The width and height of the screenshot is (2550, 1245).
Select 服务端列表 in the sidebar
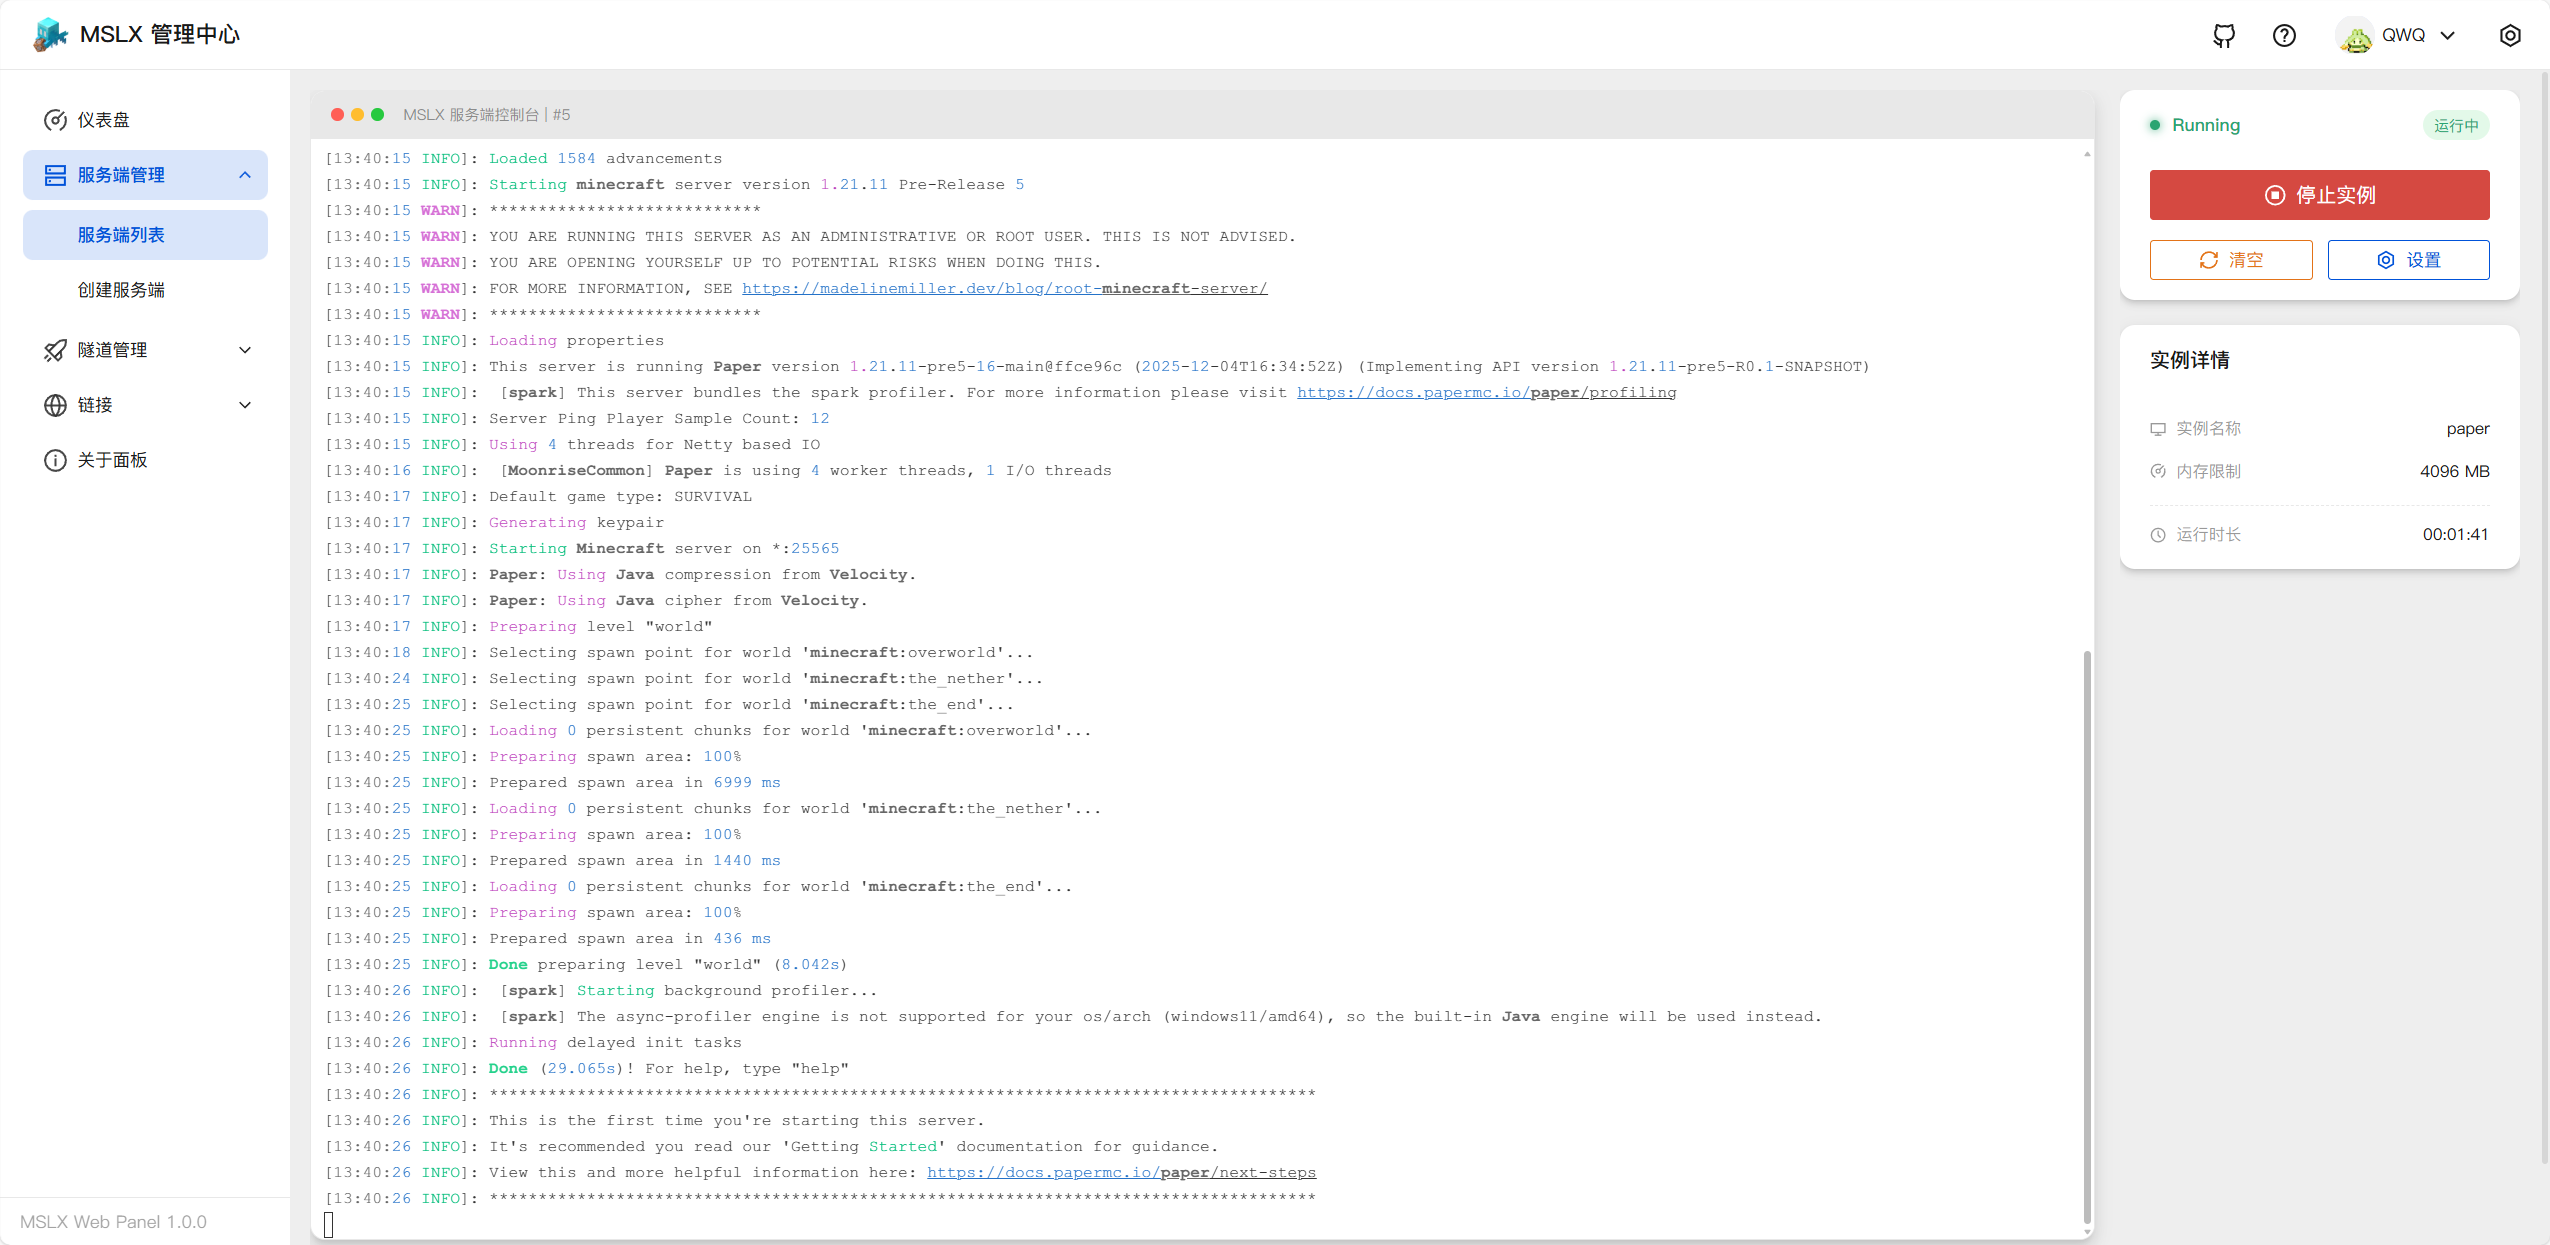coord(121,235)
